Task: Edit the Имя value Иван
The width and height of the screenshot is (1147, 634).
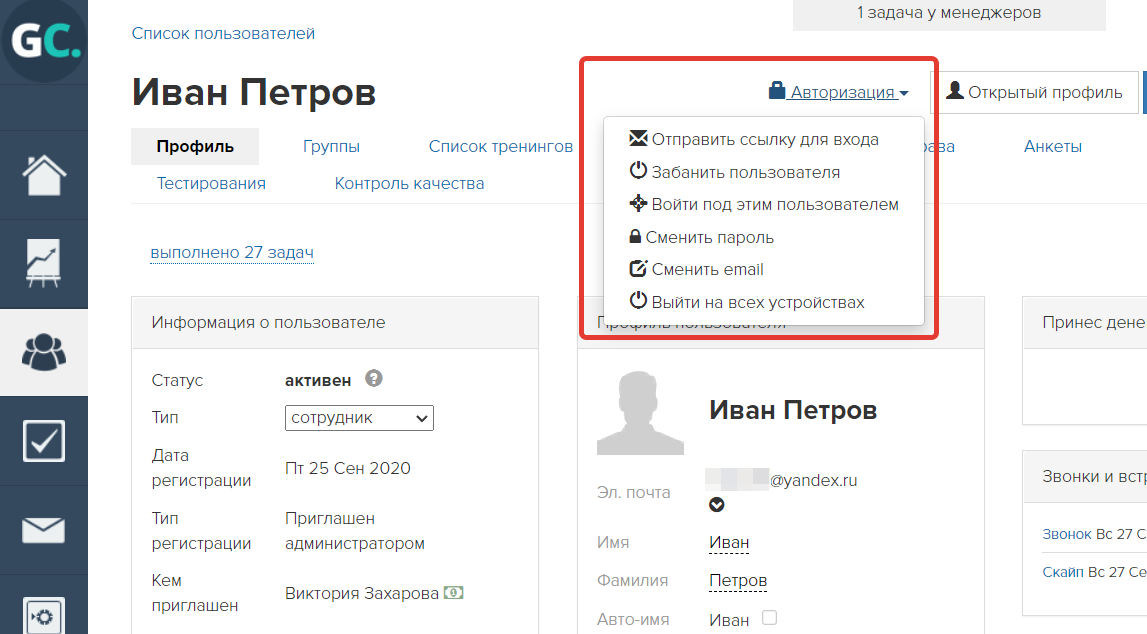Action: [x=729, y=543]
